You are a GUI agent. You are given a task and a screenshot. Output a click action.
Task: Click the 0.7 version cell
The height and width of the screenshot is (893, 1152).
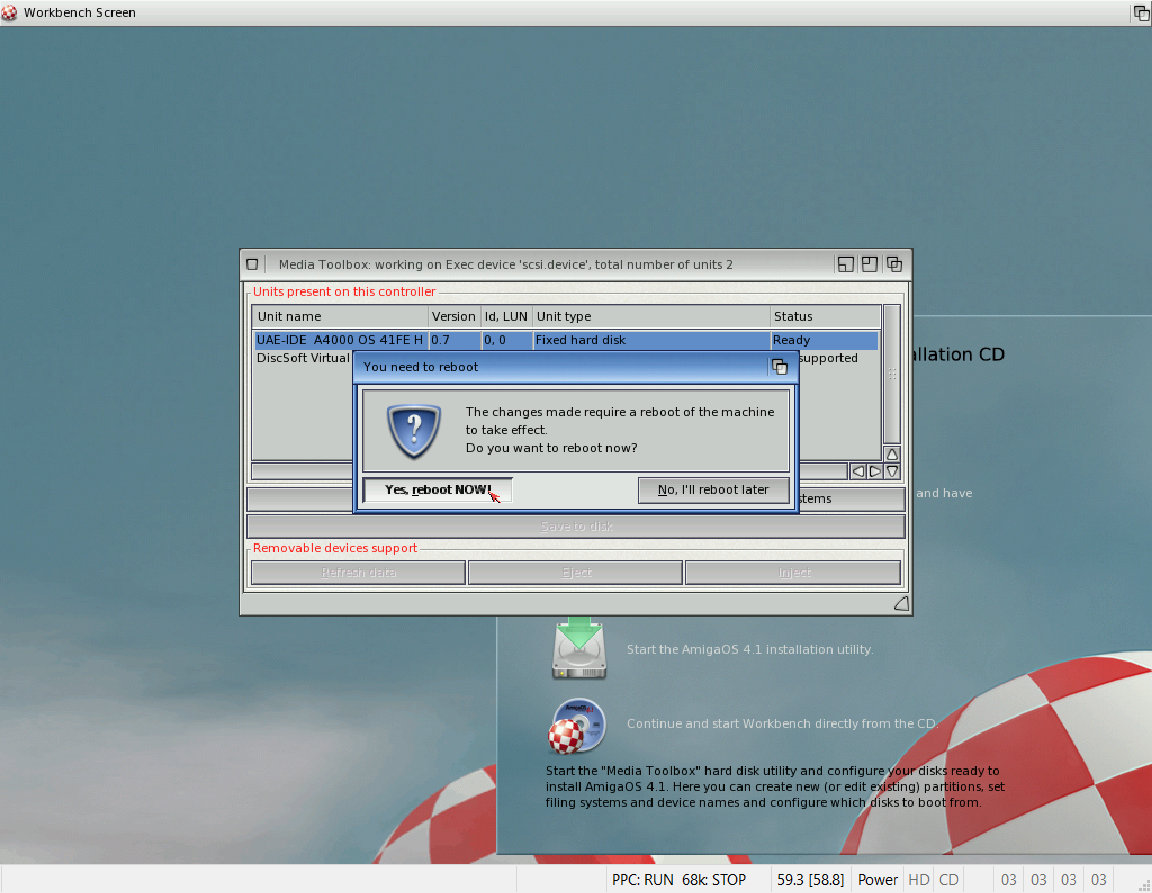point(455,340)
